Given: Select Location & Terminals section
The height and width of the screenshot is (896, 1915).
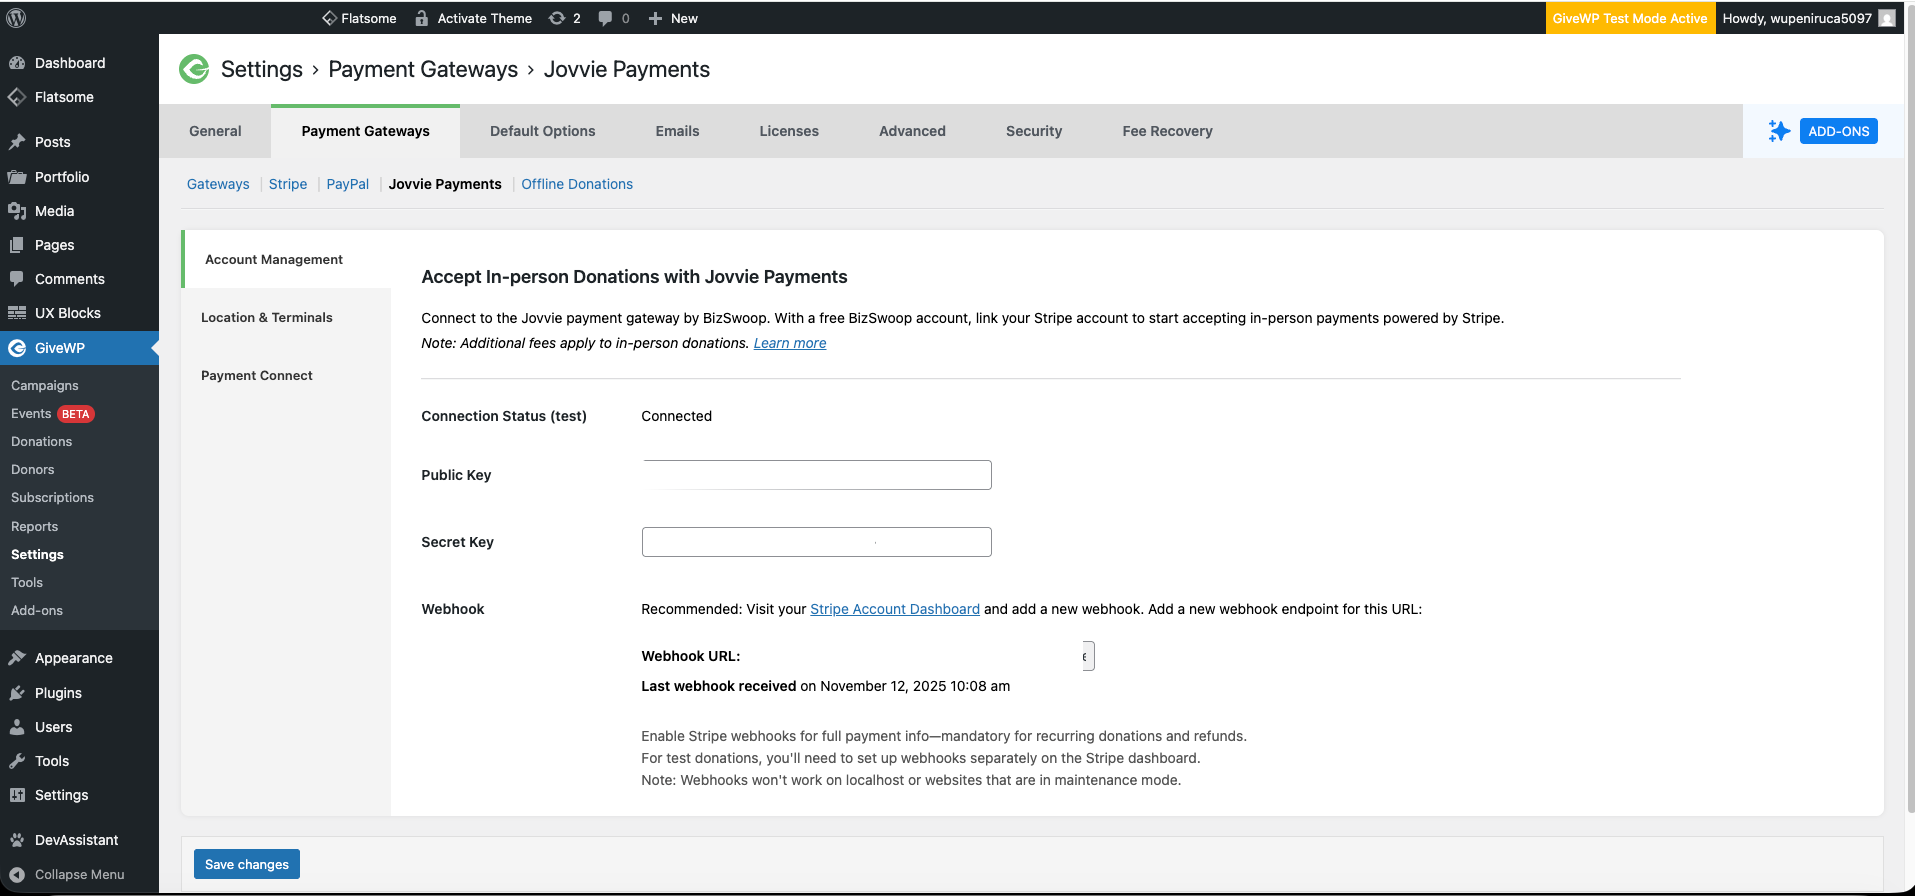Looking at the screenshot, I should (267, 317).
